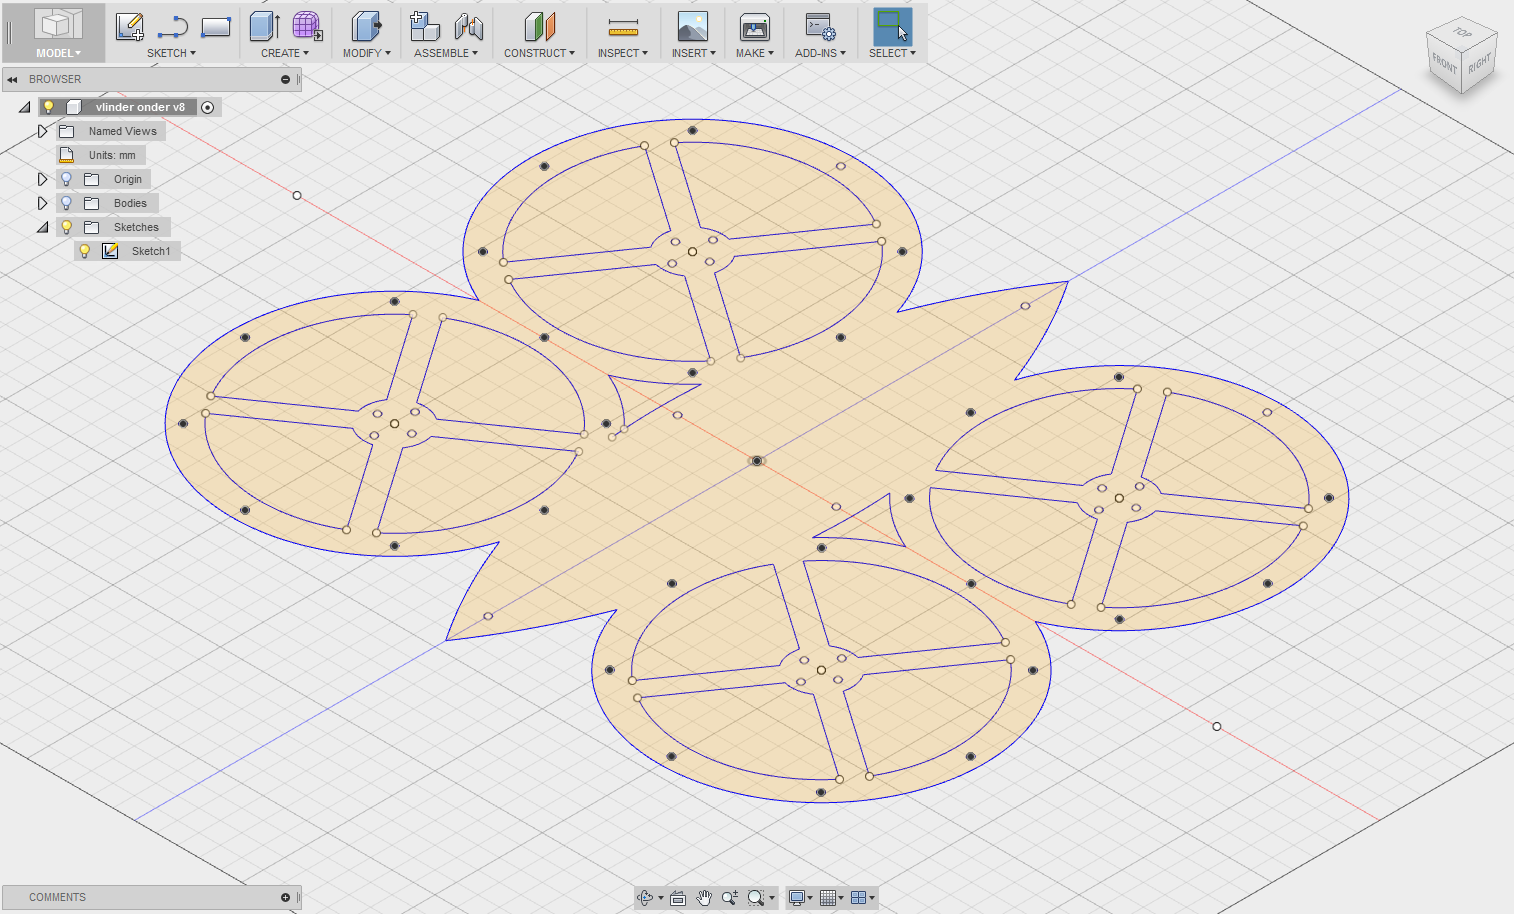Minimize the Browser panel with the circle button
Image resolution: width=1514 pixels, height=914 pixels.
[285, 79]
